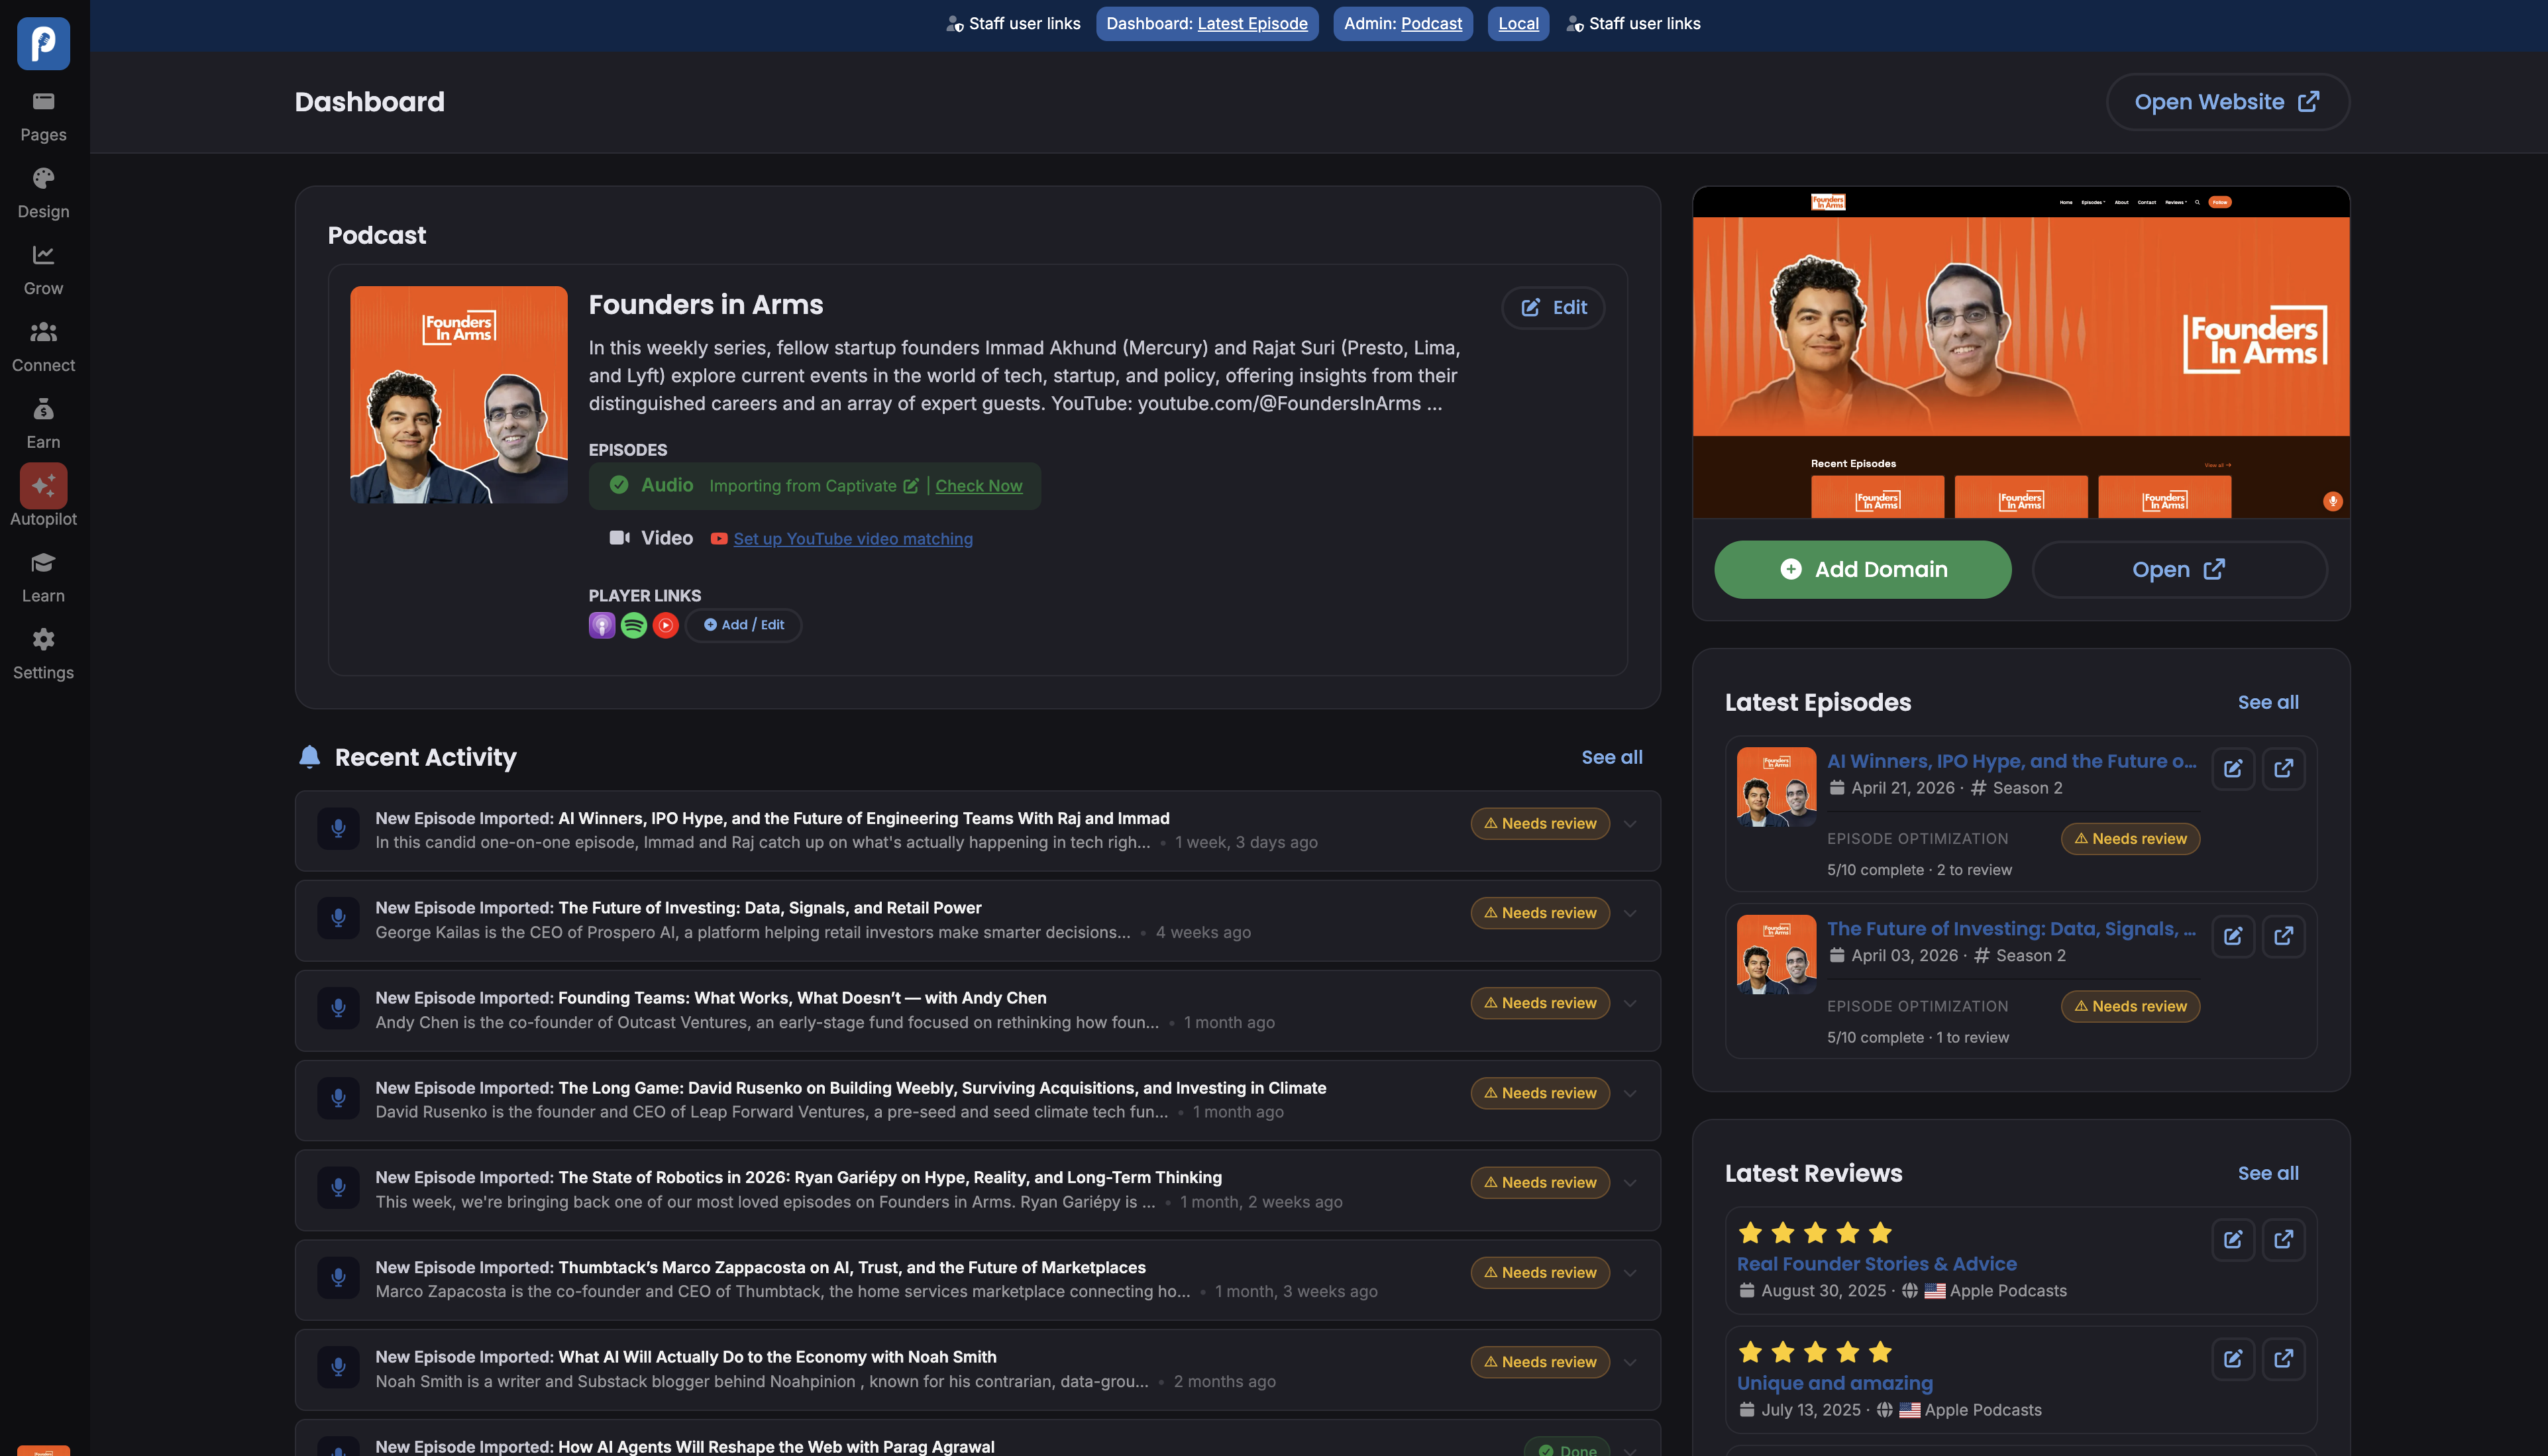Open Real Founder Stories review externally
Screen dimensions: 2548x1456
click(x=2284, y=1239)
